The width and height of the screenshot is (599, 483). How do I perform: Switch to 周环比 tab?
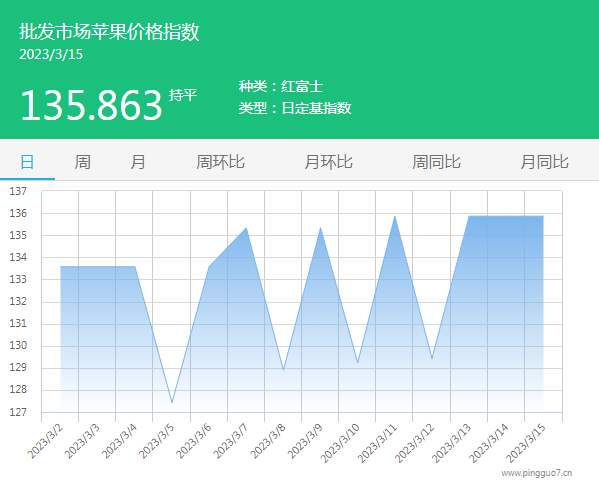(220, 162)
